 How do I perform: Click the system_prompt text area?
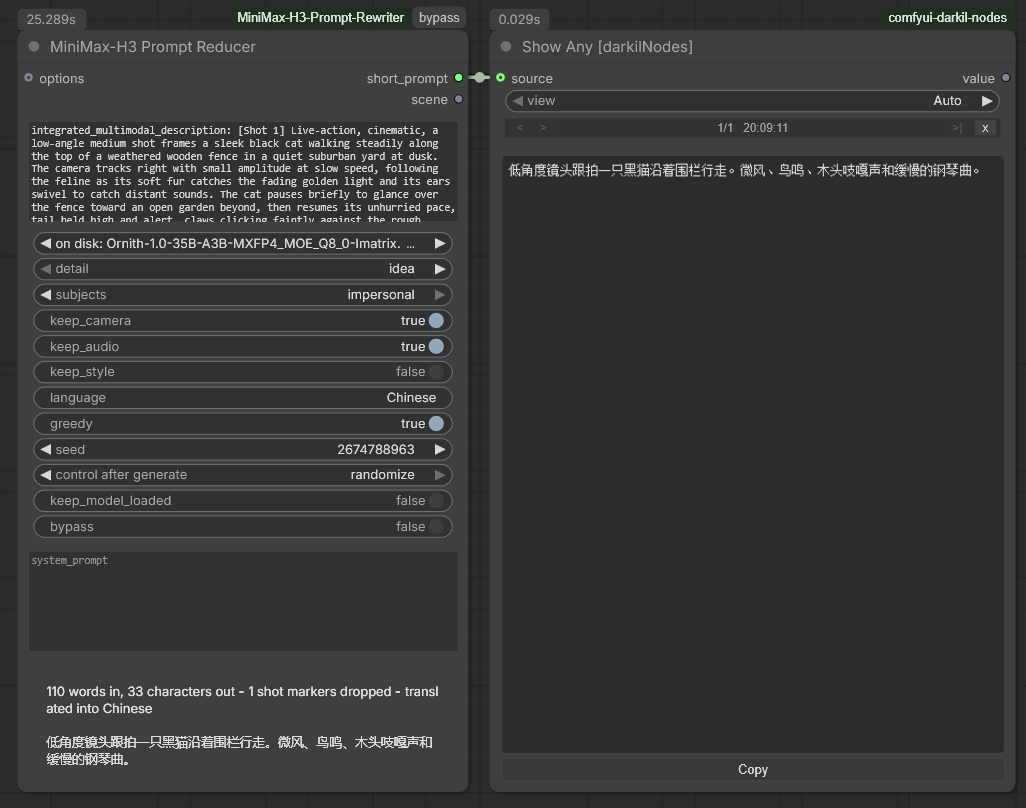[243, 601]
